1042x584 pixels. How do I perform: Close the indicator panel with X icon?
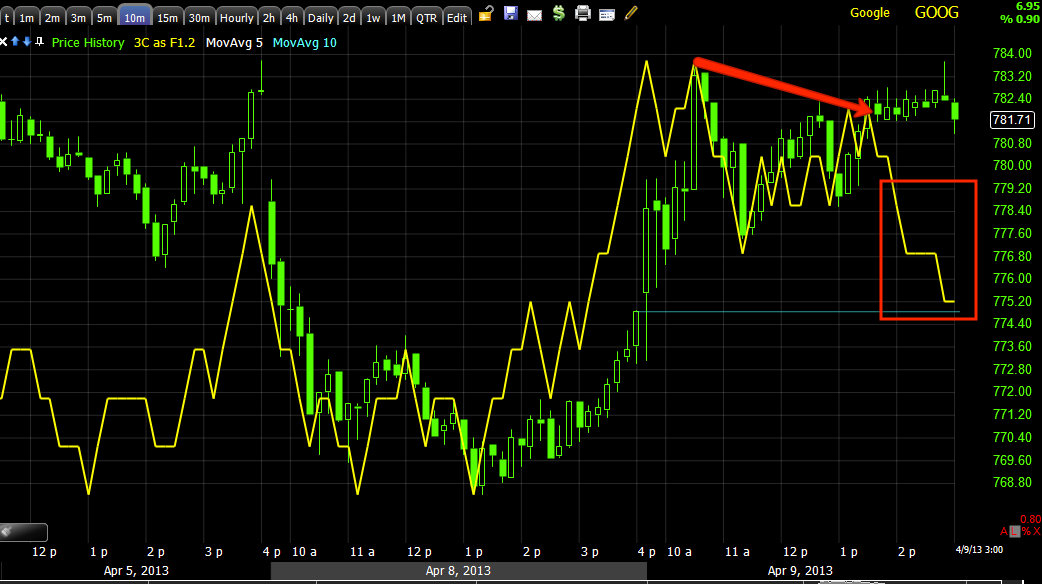3,42
